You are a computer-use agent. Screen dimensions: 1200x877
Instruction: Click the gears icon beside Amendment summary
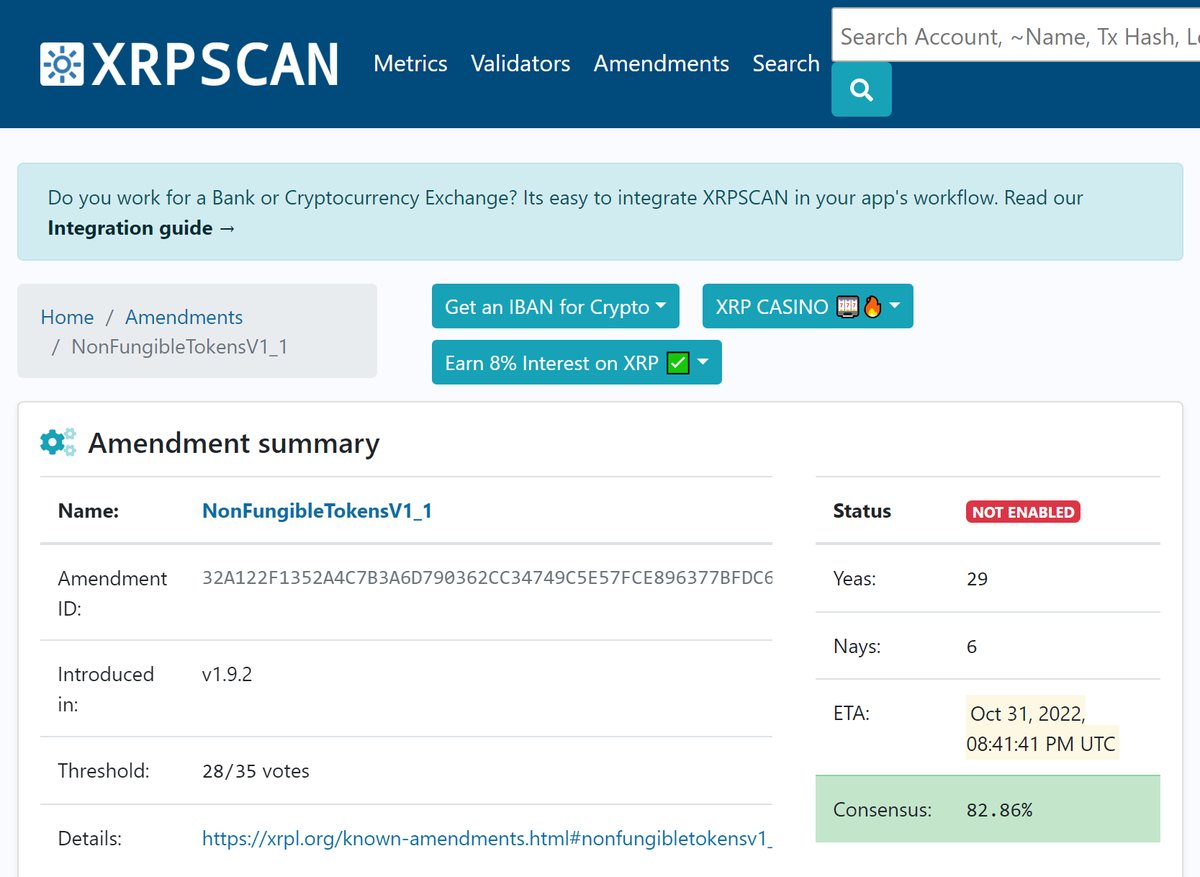point(58,442)
